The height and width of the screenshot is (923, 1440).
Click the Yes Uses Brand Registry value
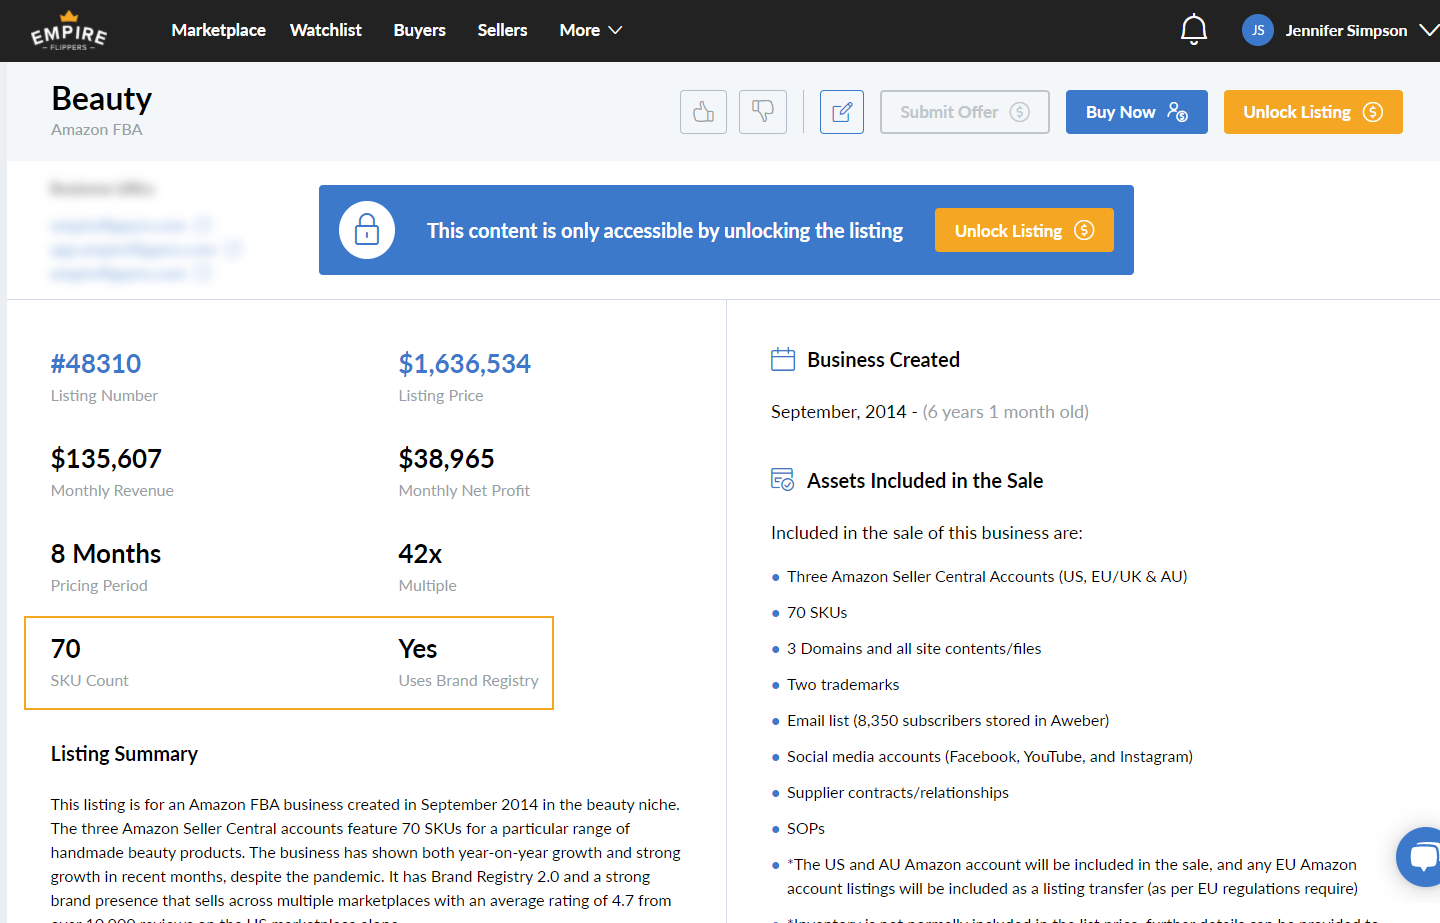coord(418,648)
